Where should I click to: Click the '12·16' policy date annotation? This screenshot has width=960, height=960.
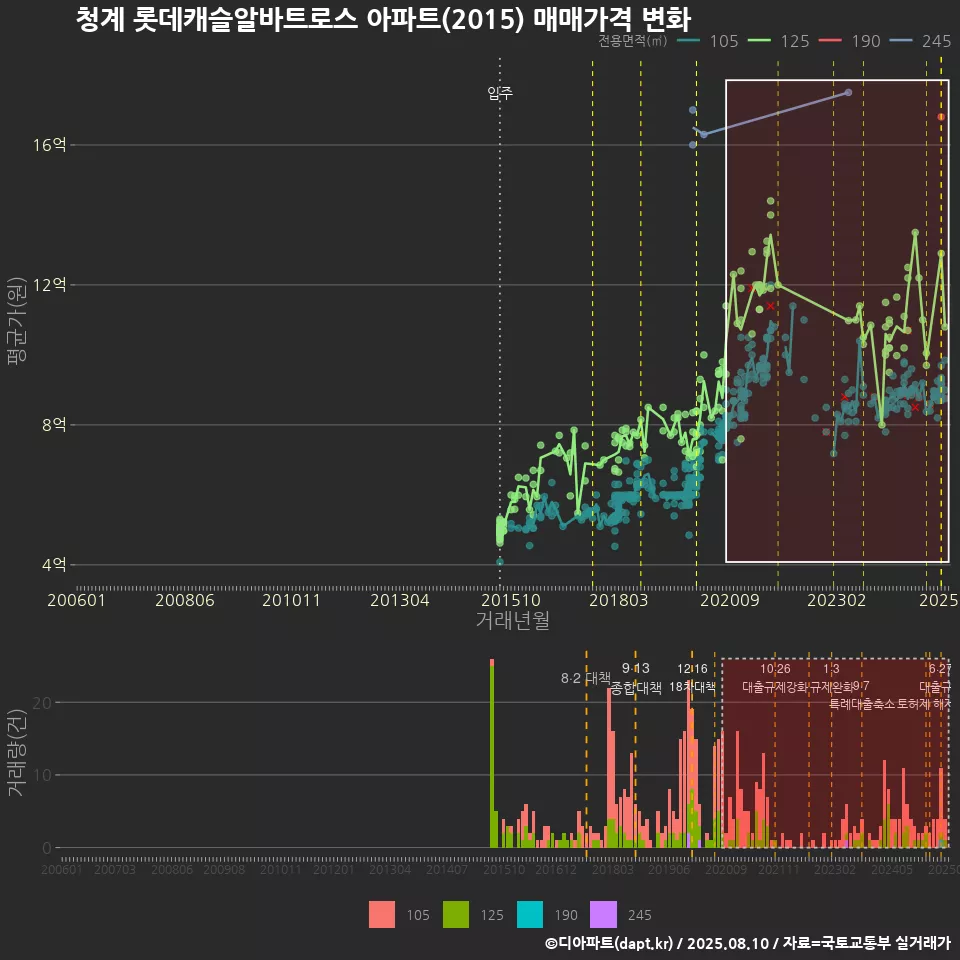tap(692, 669)
